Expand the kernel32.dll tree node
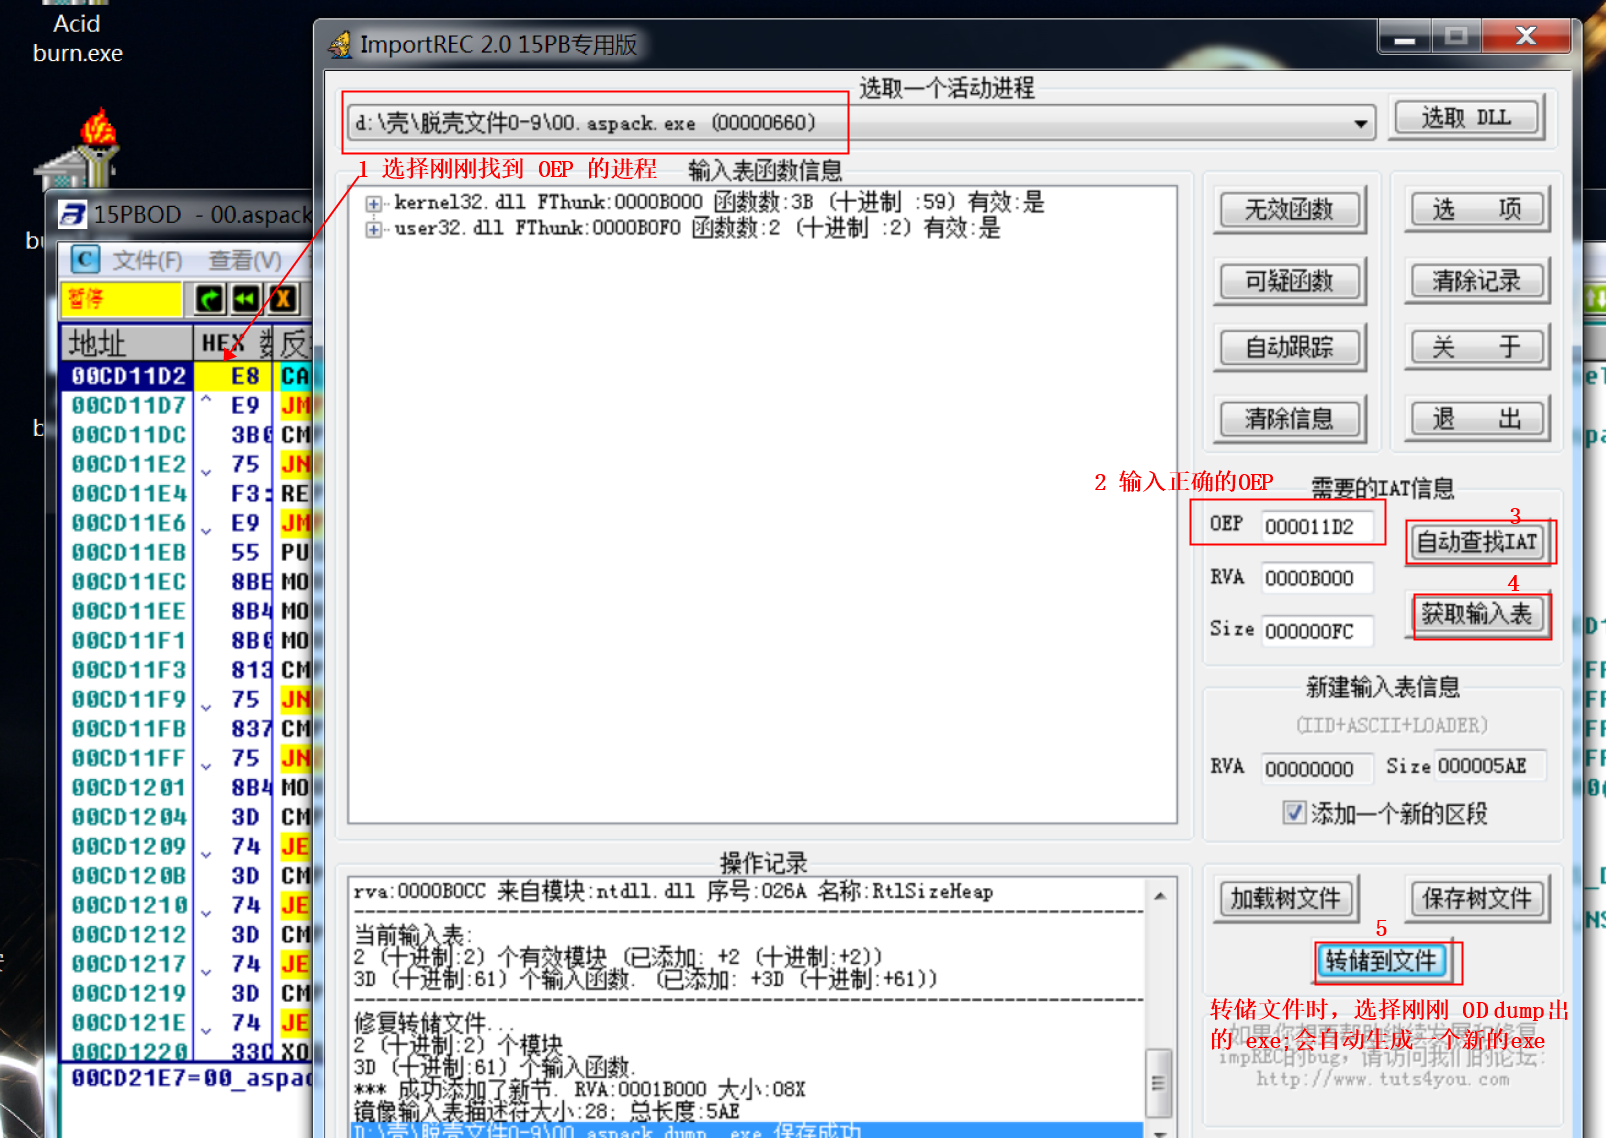The width and height of the screenshot is (1606, 1138). (373, 202)
